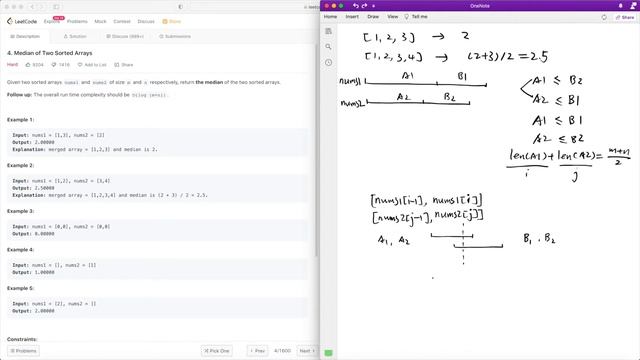Click the Pick One random problem button

pos(216,351)
